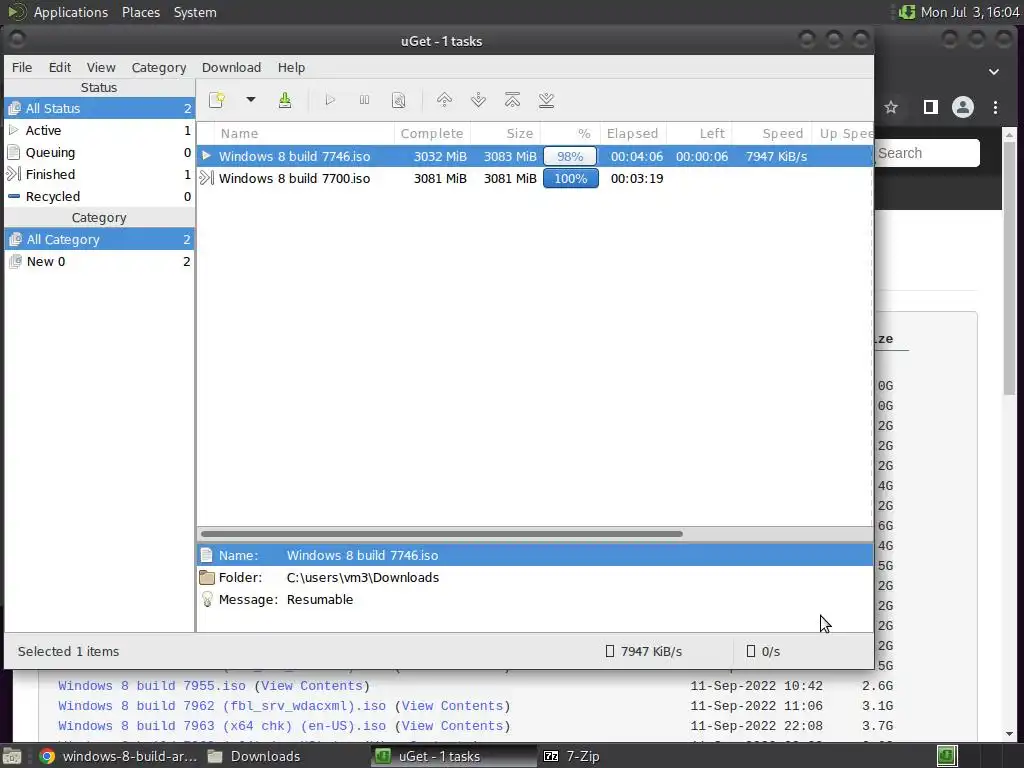Sort by the Elapsed column header

pyautogui.click(x=633, y=133)
